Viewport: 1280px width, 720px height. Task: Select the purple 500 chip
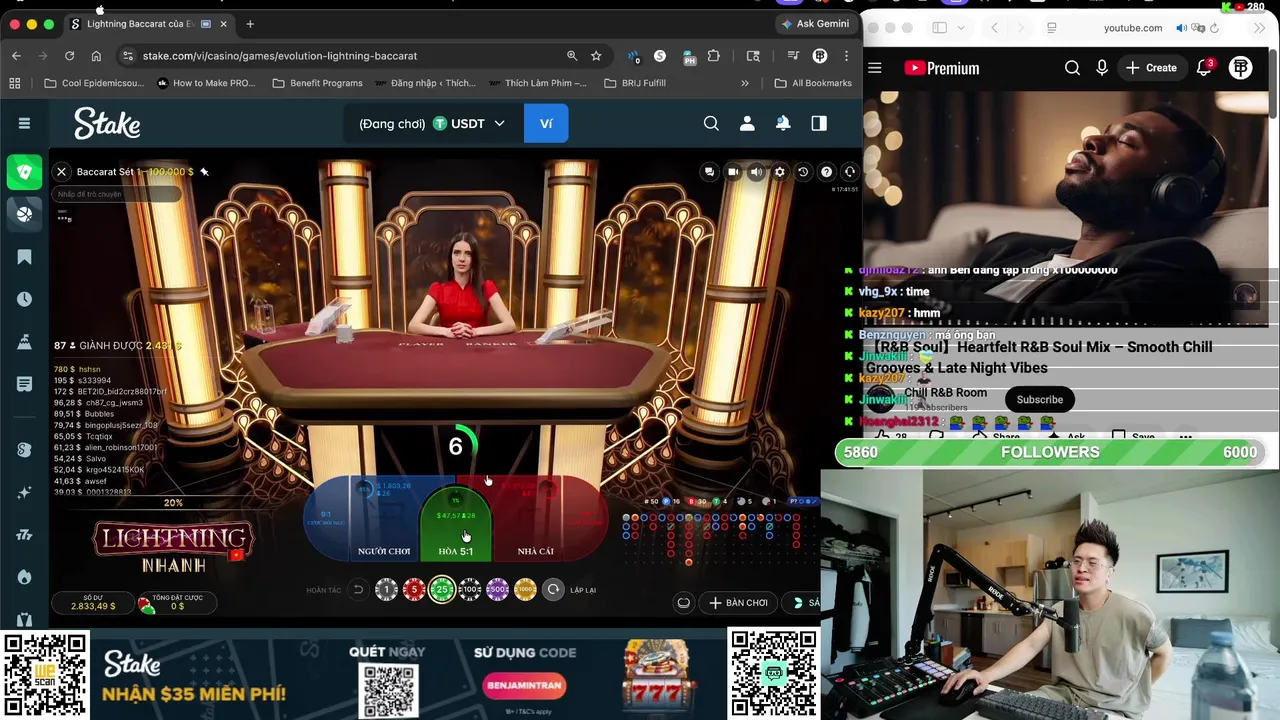pyautogui.click(x=497, y=590)
